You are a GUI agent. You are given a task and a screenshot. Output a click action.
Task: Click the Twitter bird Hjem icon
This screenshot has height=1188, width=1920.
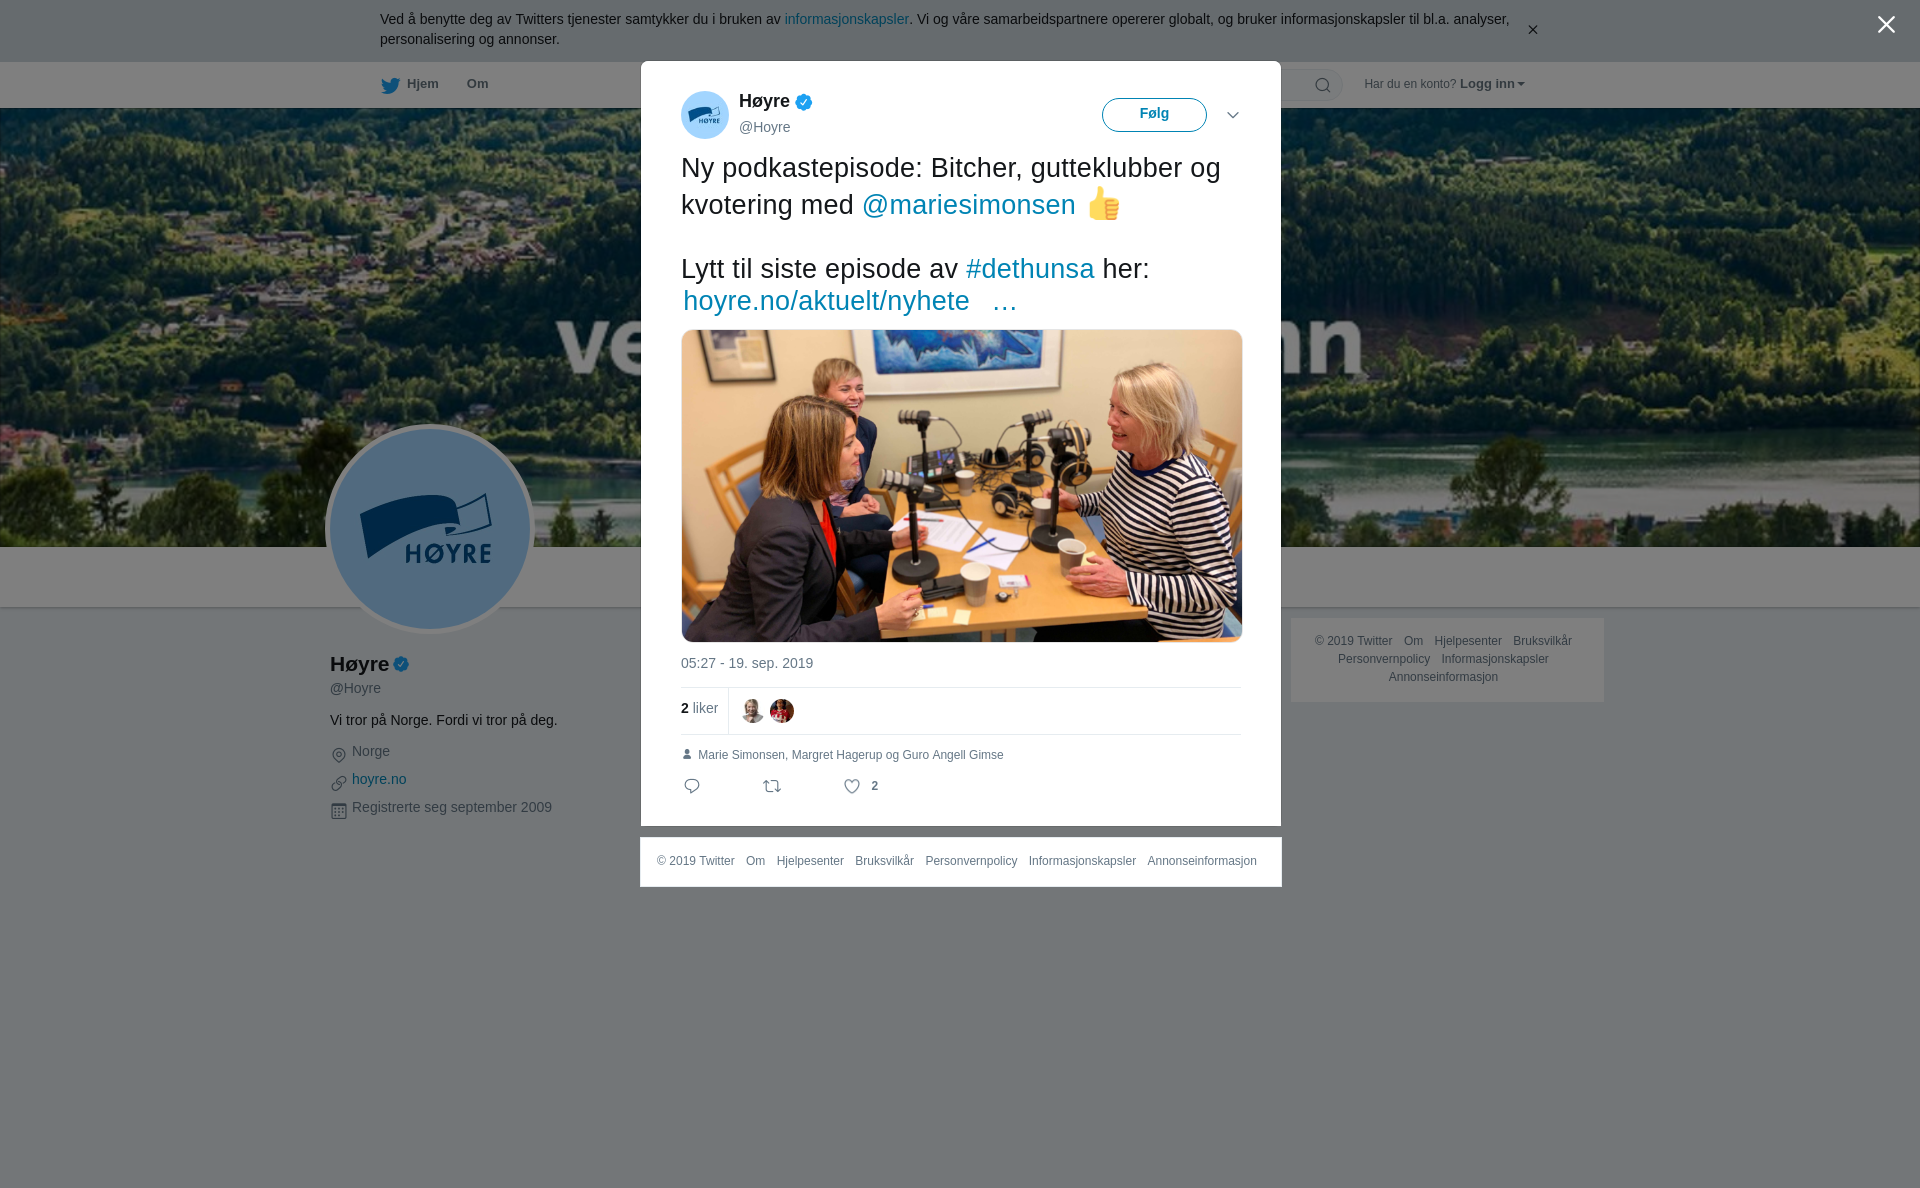point(390,85)
